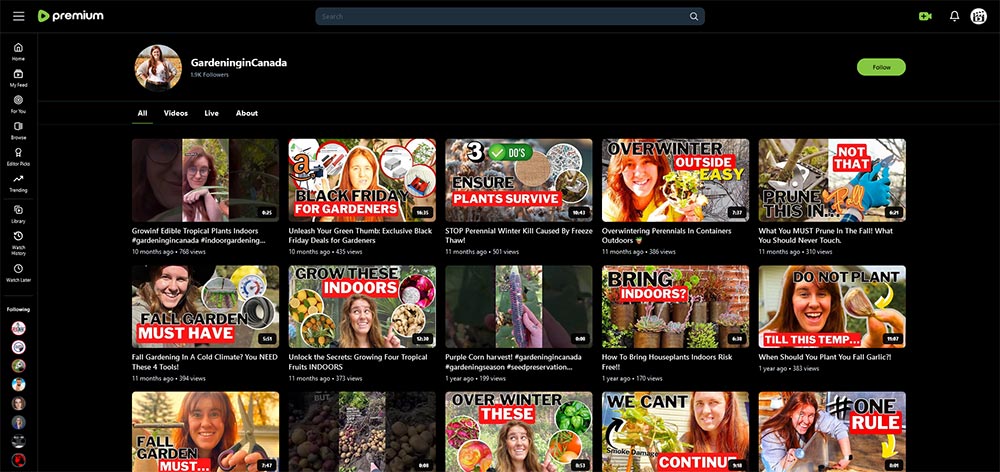
Task: Click '11 months ago • 501 views' text
Action: 481,252
